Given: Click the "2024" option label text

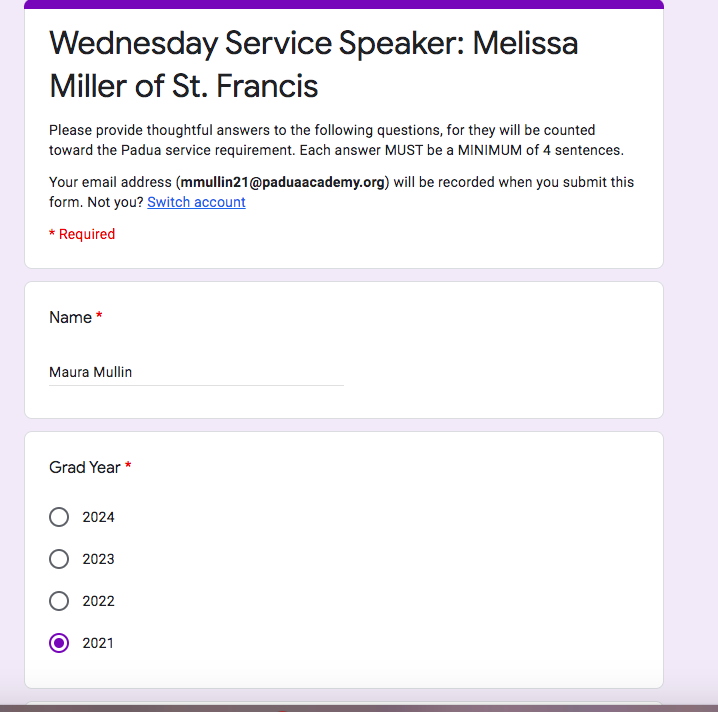Looking at the screenshot, I should pyautogui.click(x=98, y=517).
